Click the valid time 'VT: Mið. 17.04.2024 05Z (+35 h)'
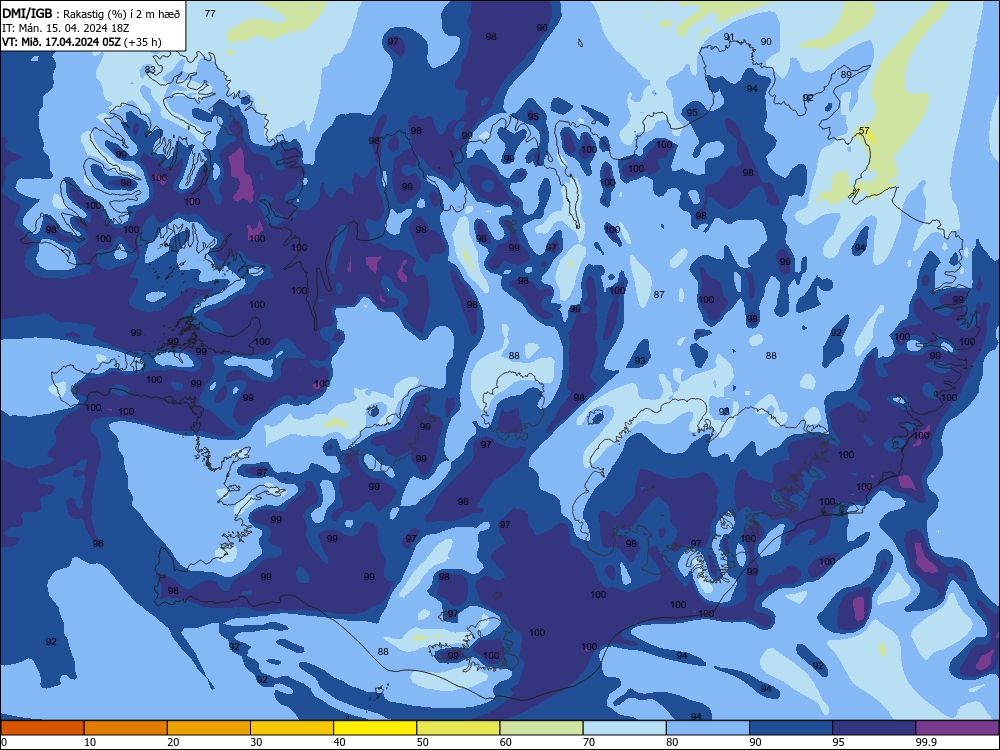The image size is (1000, 750). point(82,42)
